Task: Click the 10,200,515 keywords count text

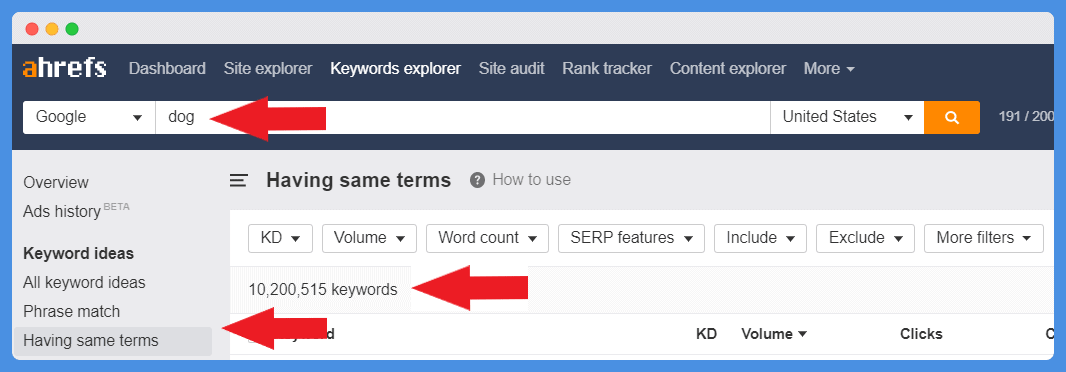Action: coord(323,290)
